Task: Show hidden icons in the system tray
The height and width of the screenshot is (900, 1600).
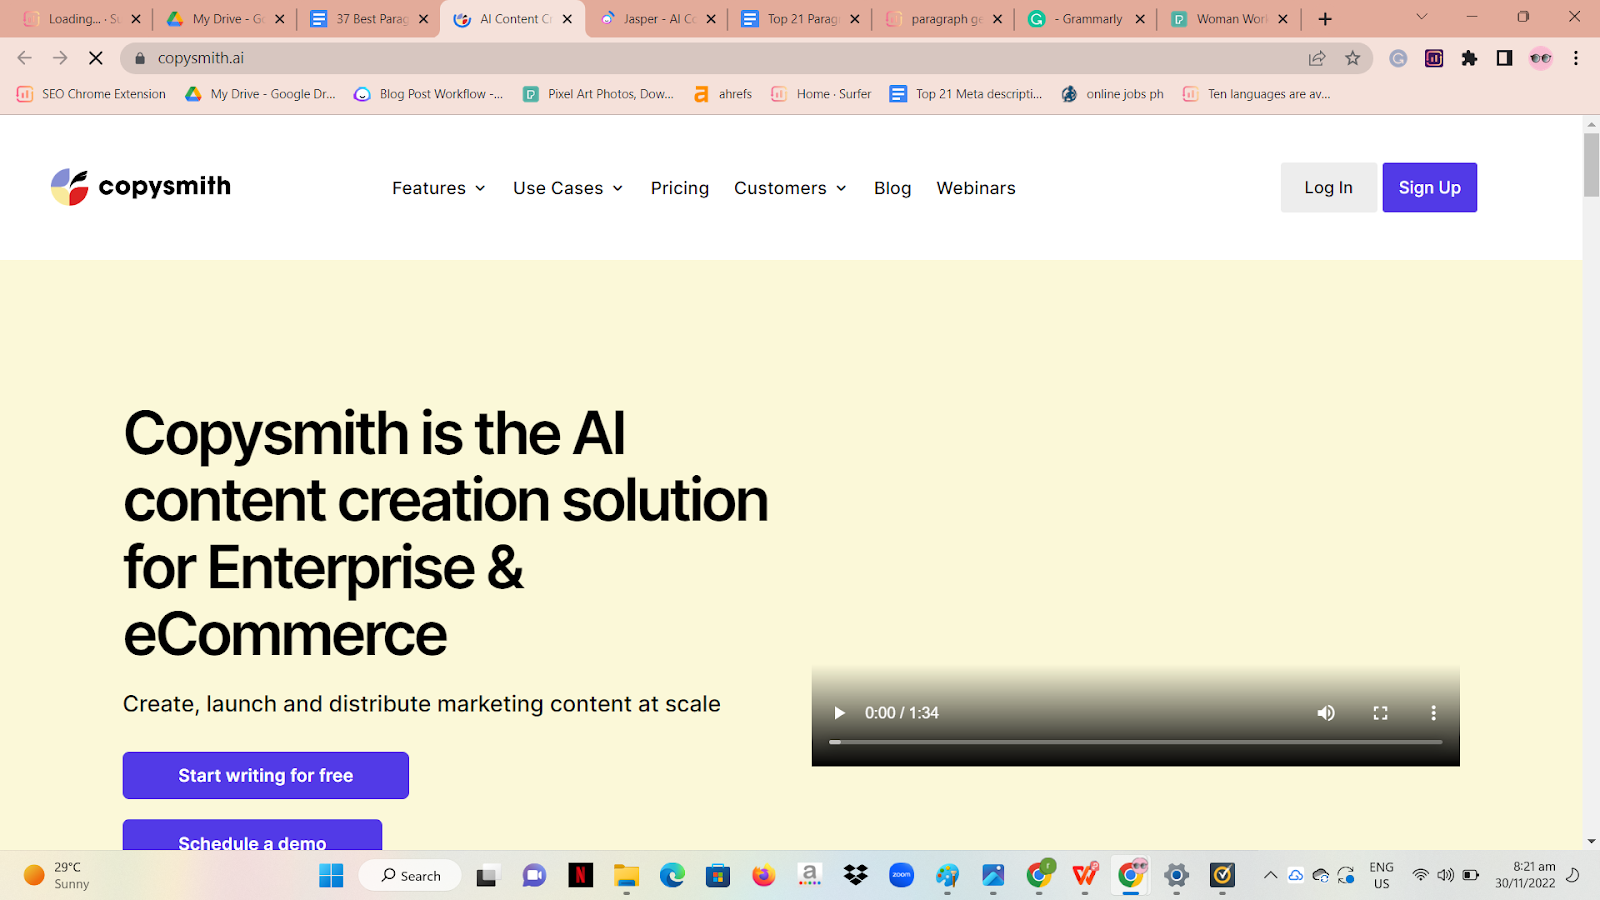Action: (x=1270, y=875)
